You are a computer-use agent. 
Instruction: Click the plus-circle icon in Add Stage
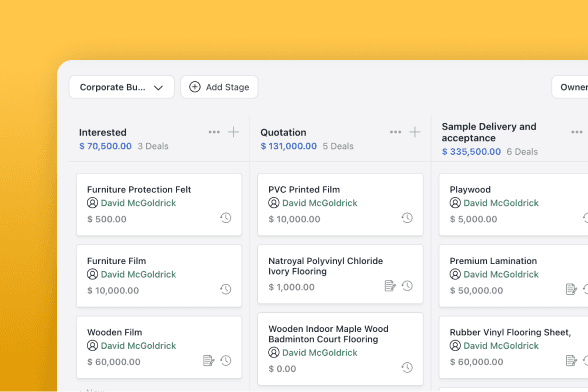pyautogui.click(x=195, y=87)
